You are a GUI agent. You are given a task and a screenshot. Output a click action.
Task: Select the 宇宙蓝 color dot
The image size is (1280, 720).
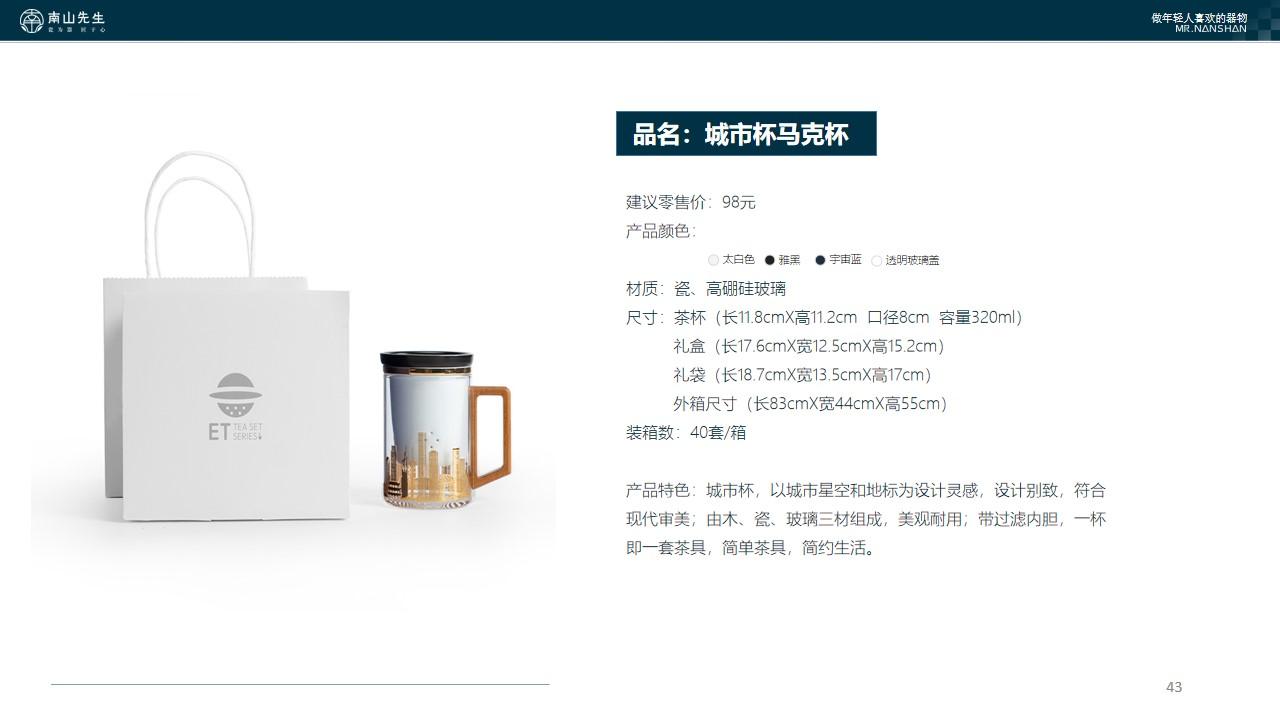click(820, 260)
